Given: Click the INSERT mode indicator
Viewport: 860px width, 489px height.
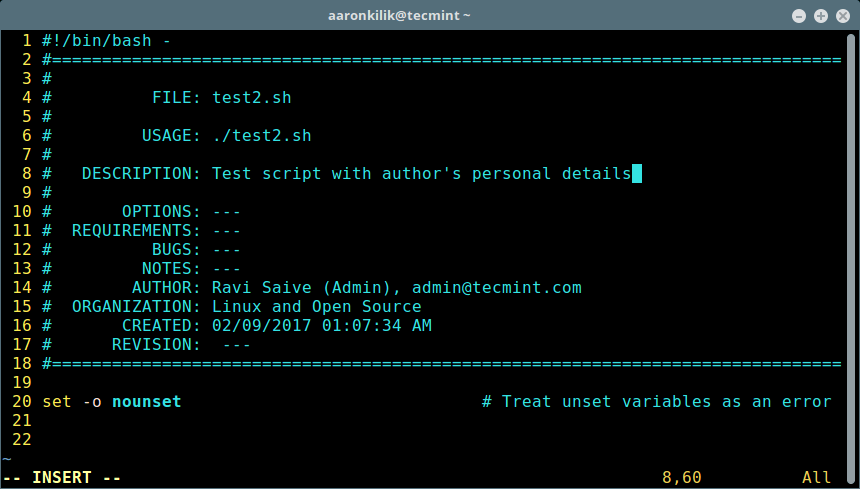Looking at the screenshot, I should point(76,478).
